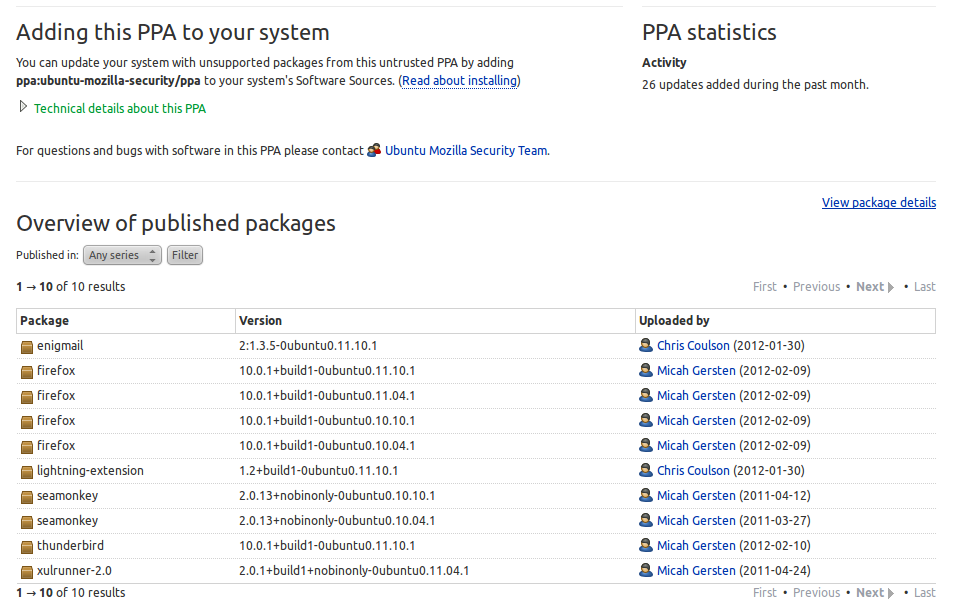The image size is (956, 613).
Task: Open Micah Gersten link for firefox 0ubuntu0.11.04.1
Action: [x=696, y=396]
